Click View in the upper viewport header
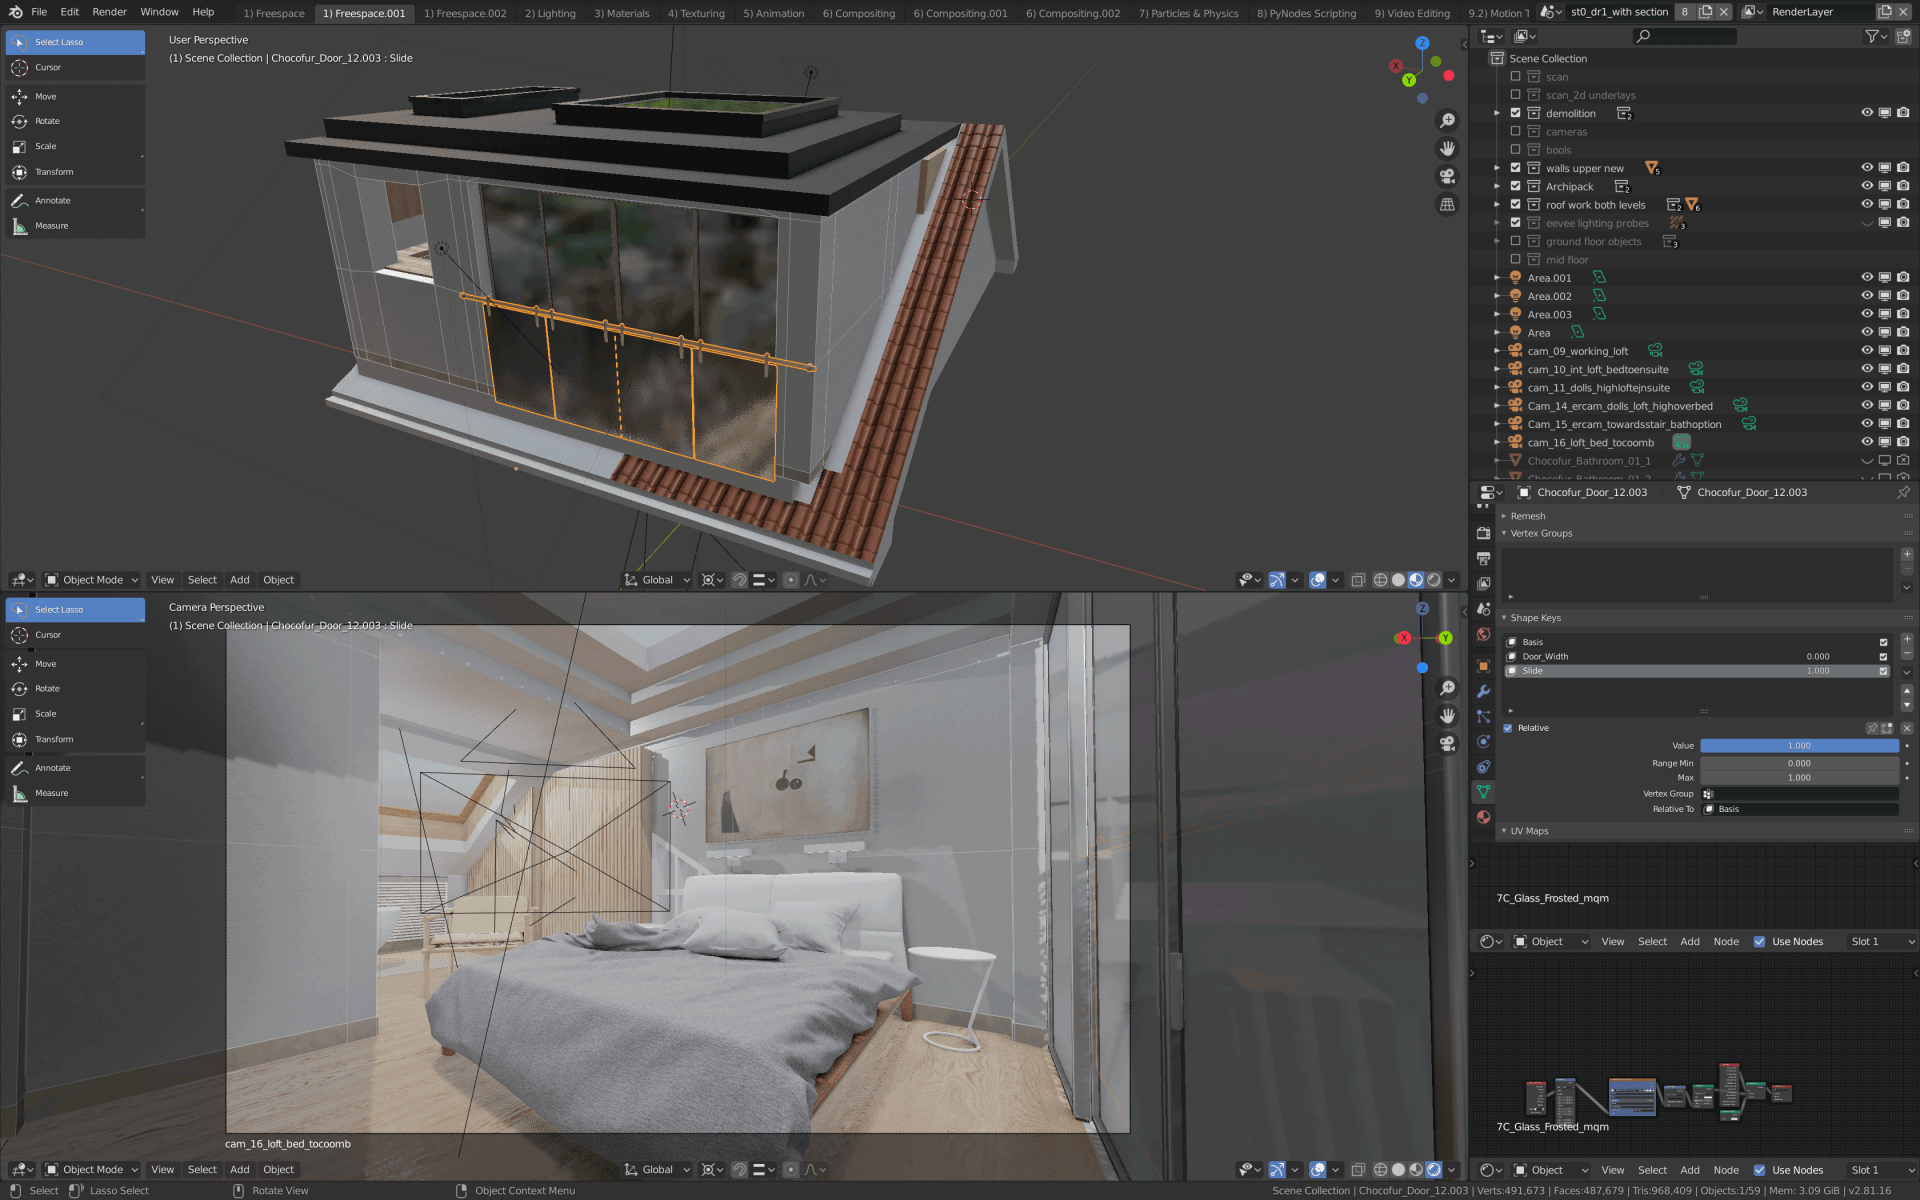The width and height of the screenshot is (1920, 1200). click(x=162, y=580)
